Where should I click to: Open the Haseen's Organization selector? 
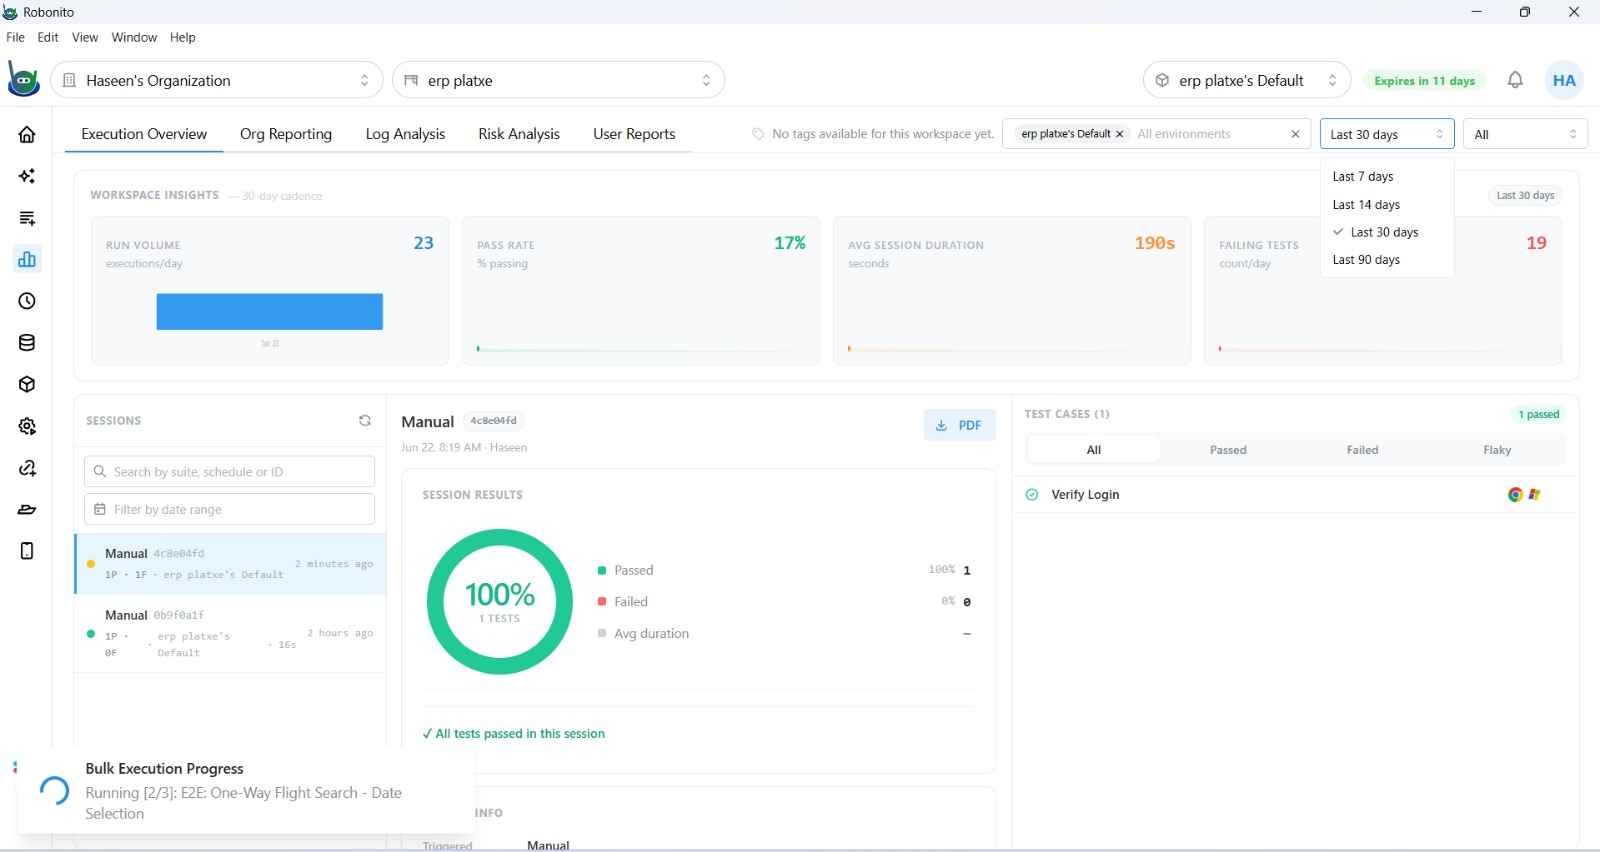coord(217,80)
